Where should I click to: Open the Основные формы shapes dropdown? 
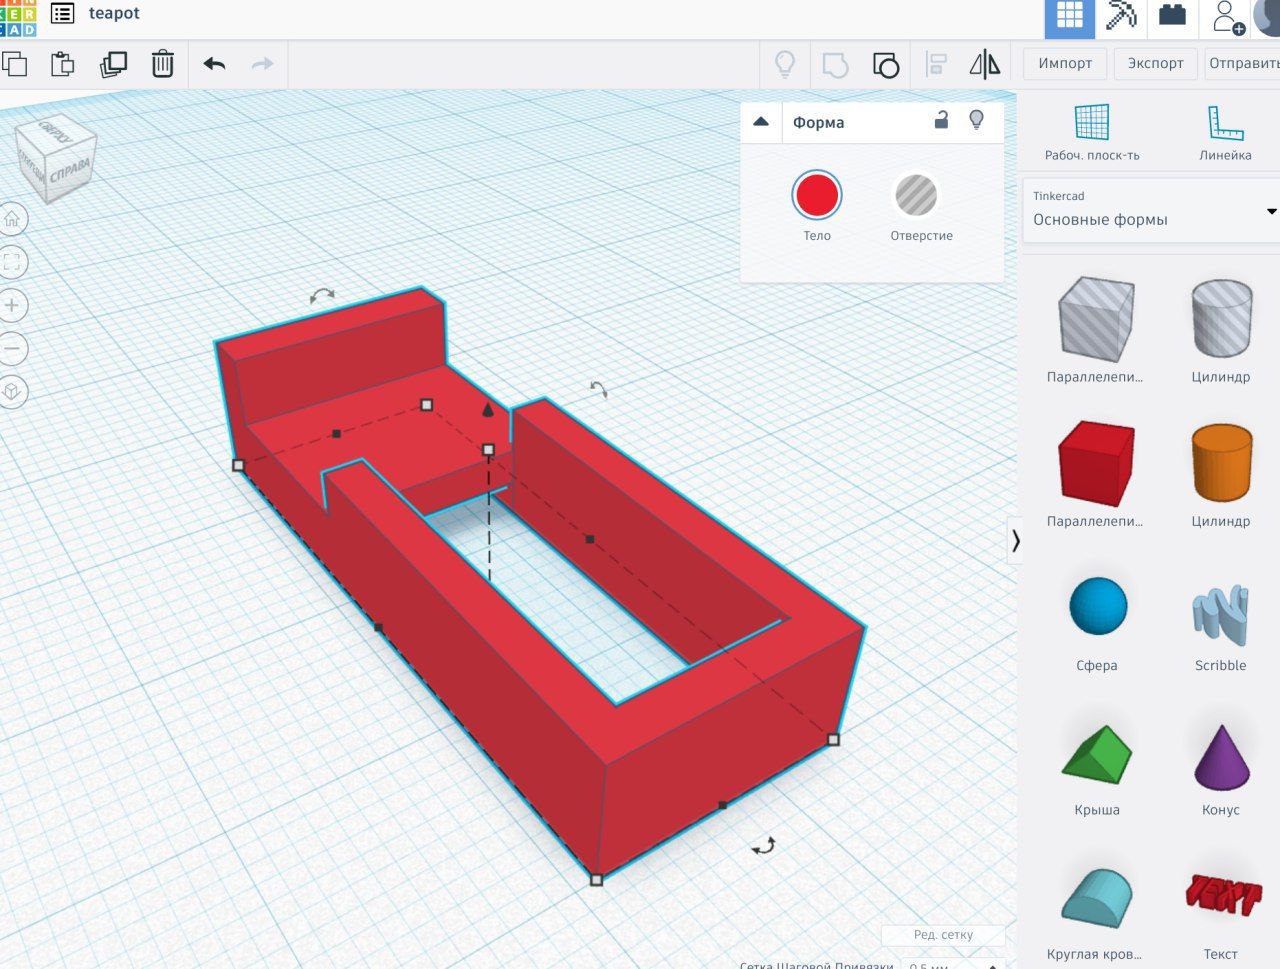coord(1151,210)
